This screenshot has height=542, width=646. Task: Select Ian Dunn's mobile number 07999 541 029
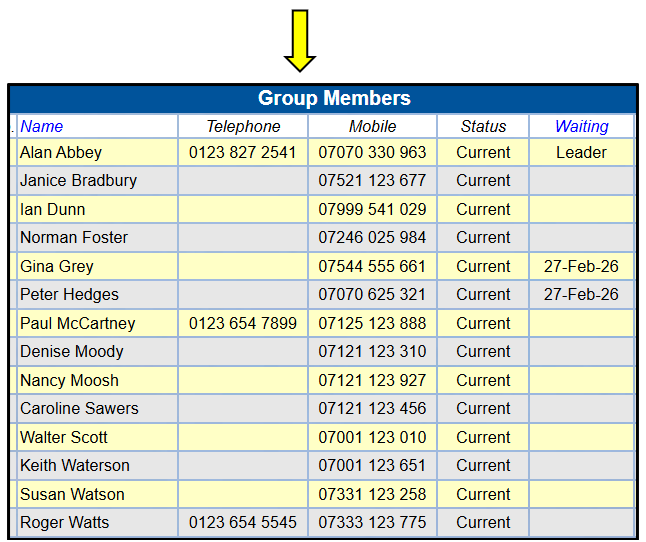coord(372,209)
